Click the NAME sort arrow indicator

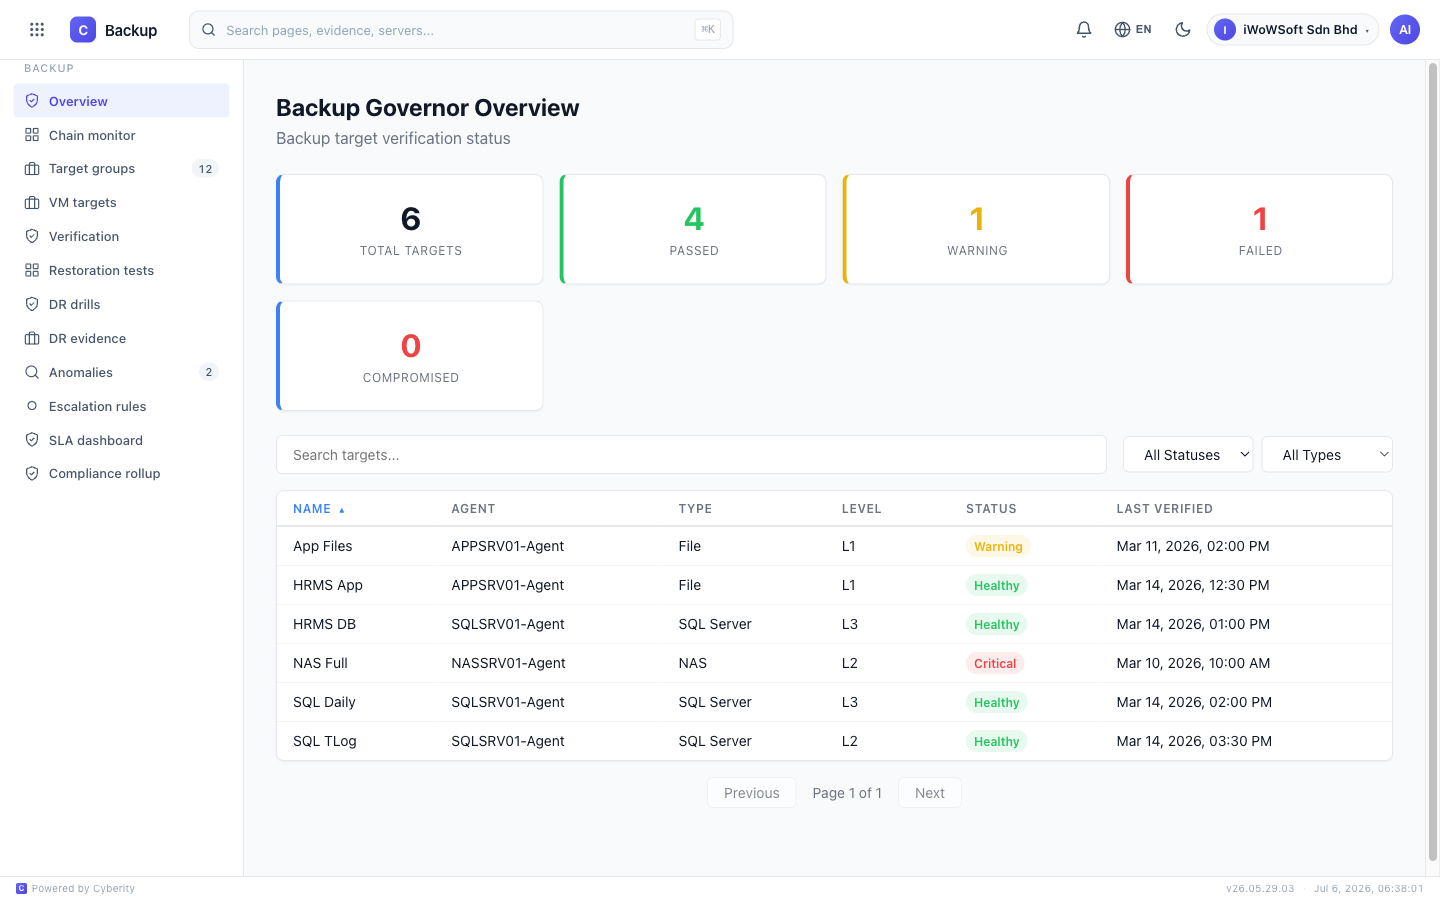342,510
